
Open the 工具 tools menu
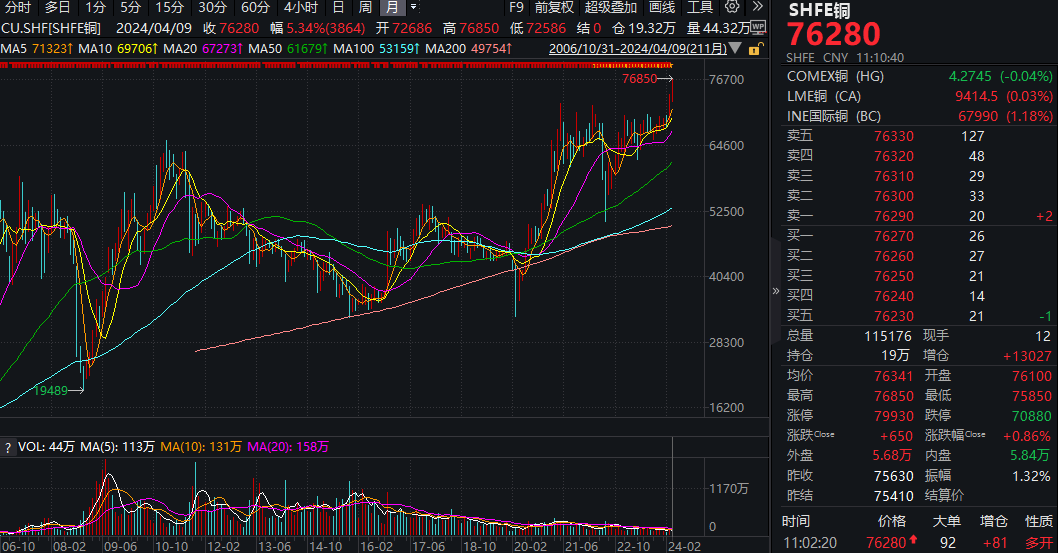point(700,7)
